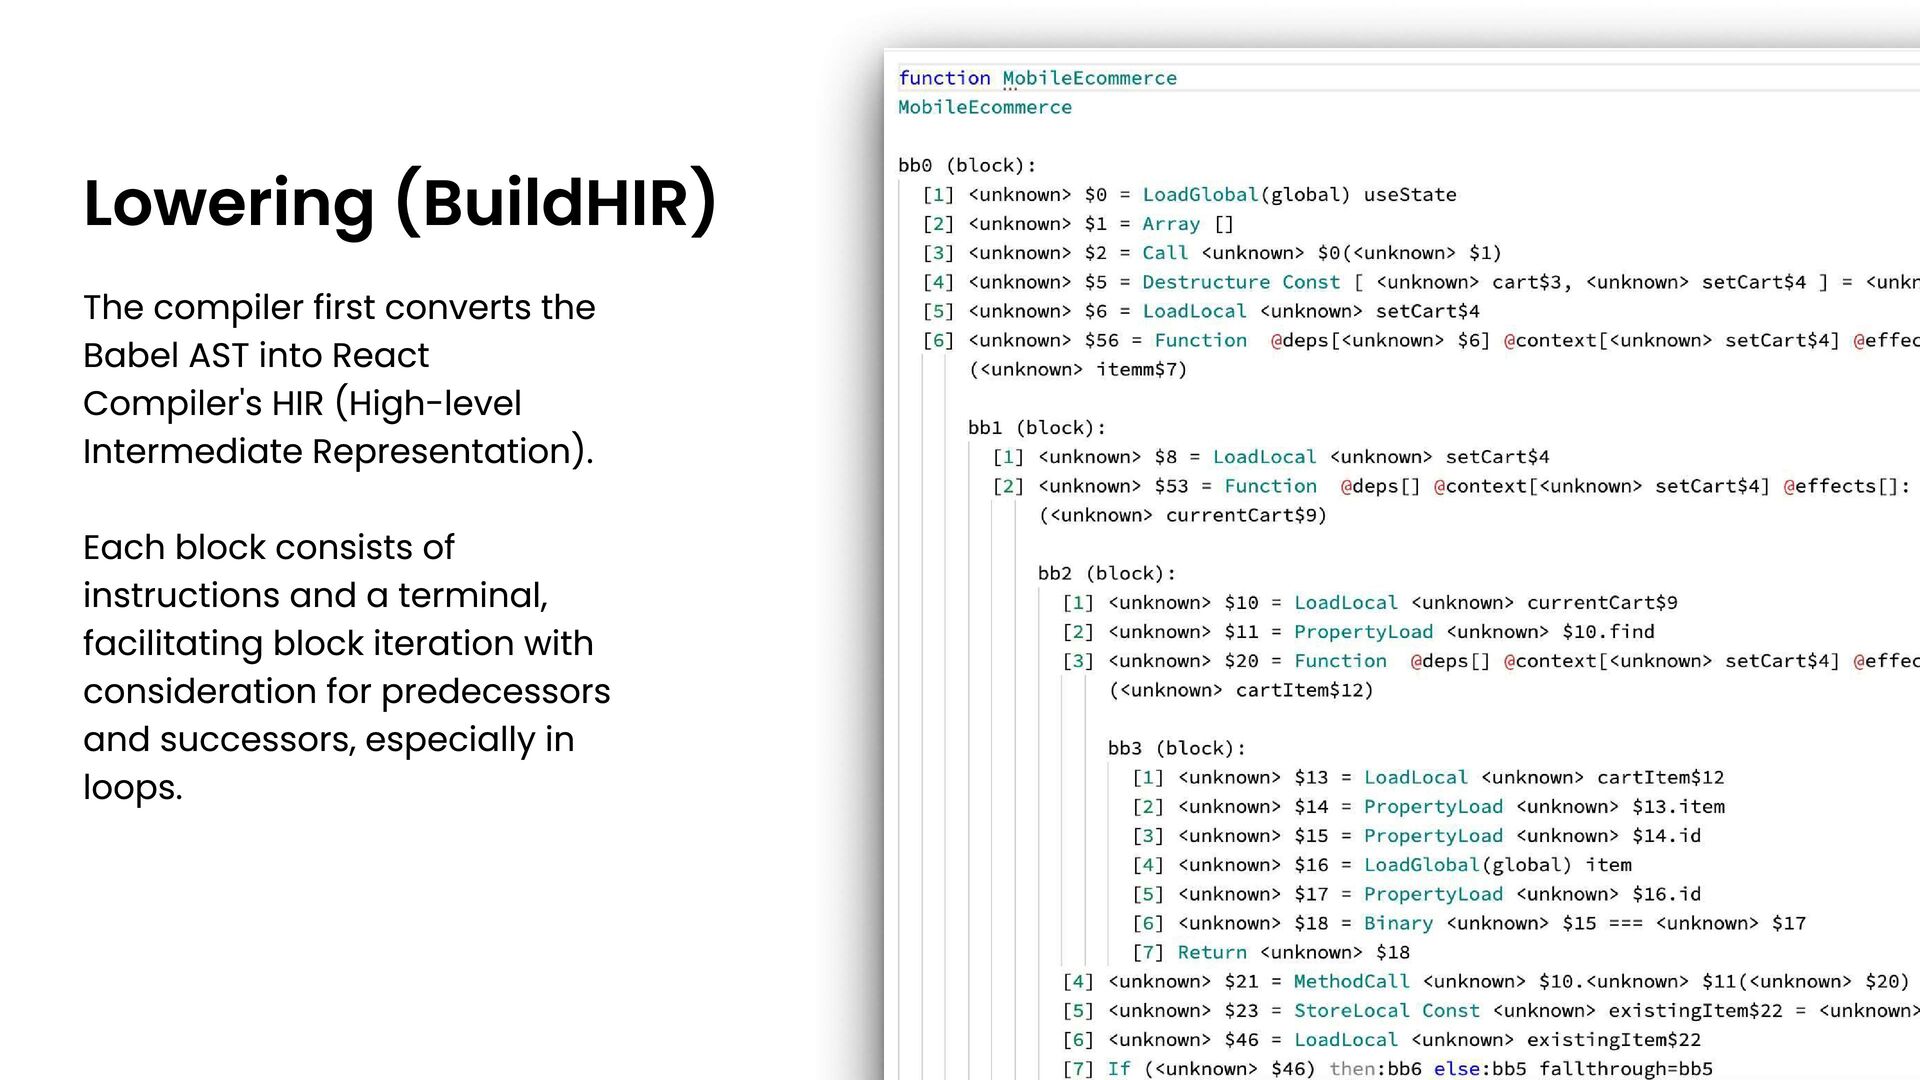
Task: Click the '$13 = LoadLocal cartItem$12' line
Action: click(1428, 778)
